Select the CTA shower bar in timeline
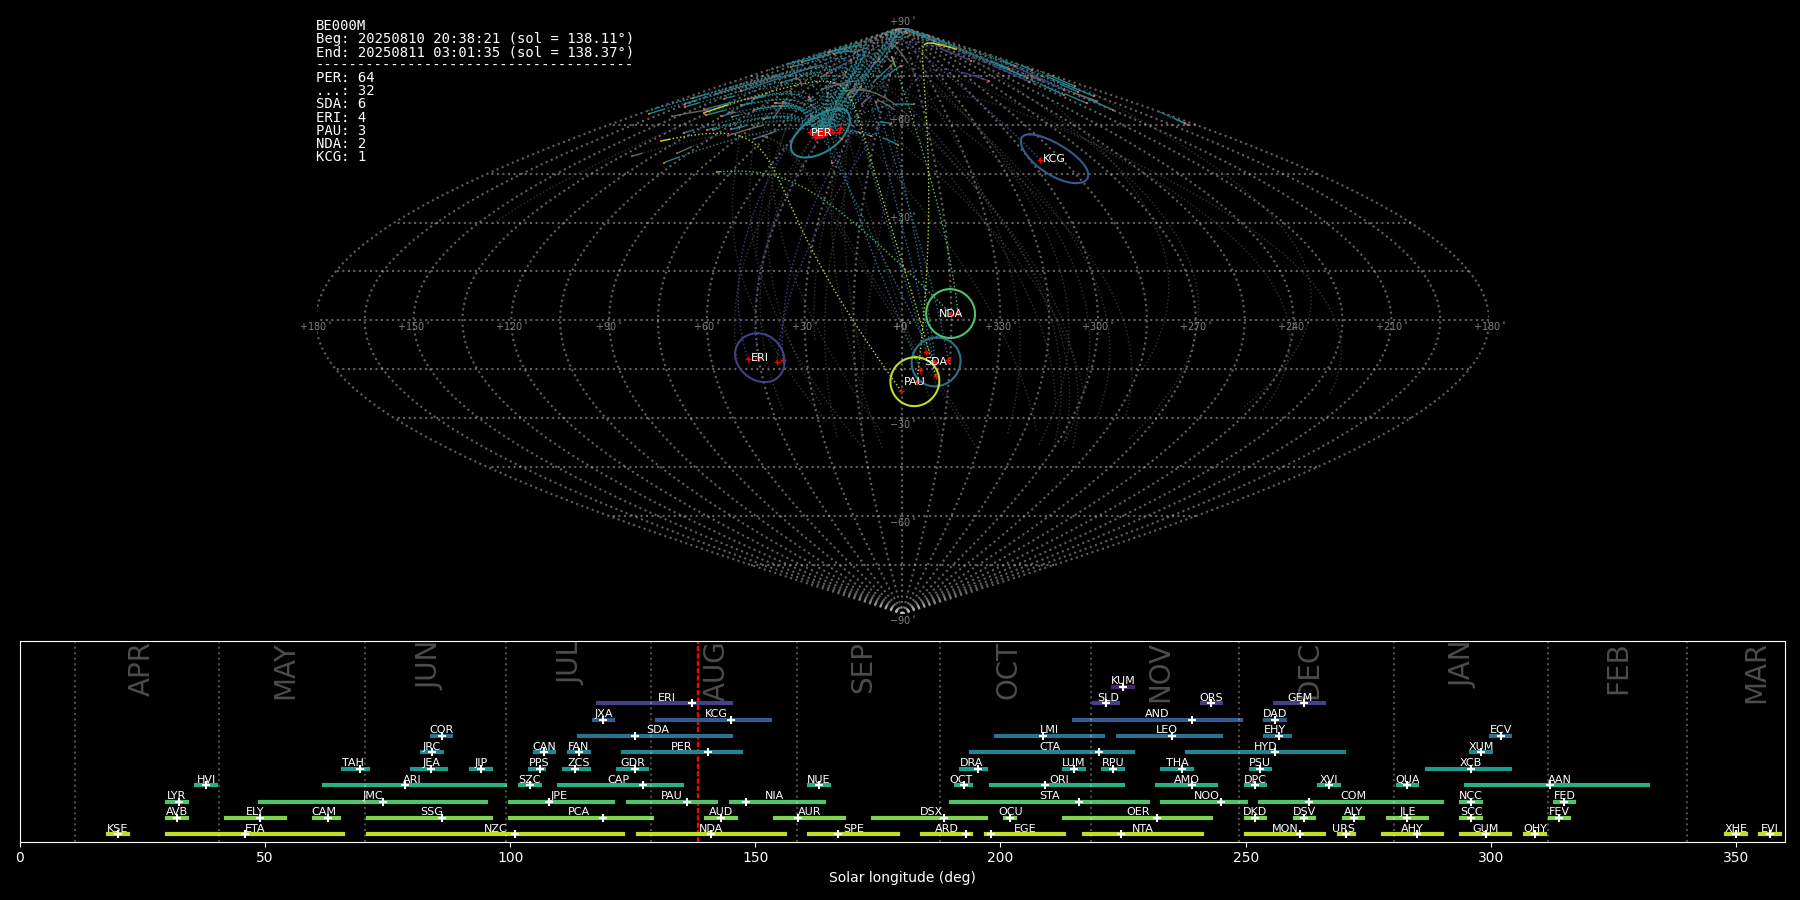The height and width of the screenshot is (900, 1800). tap(1052, 752)
